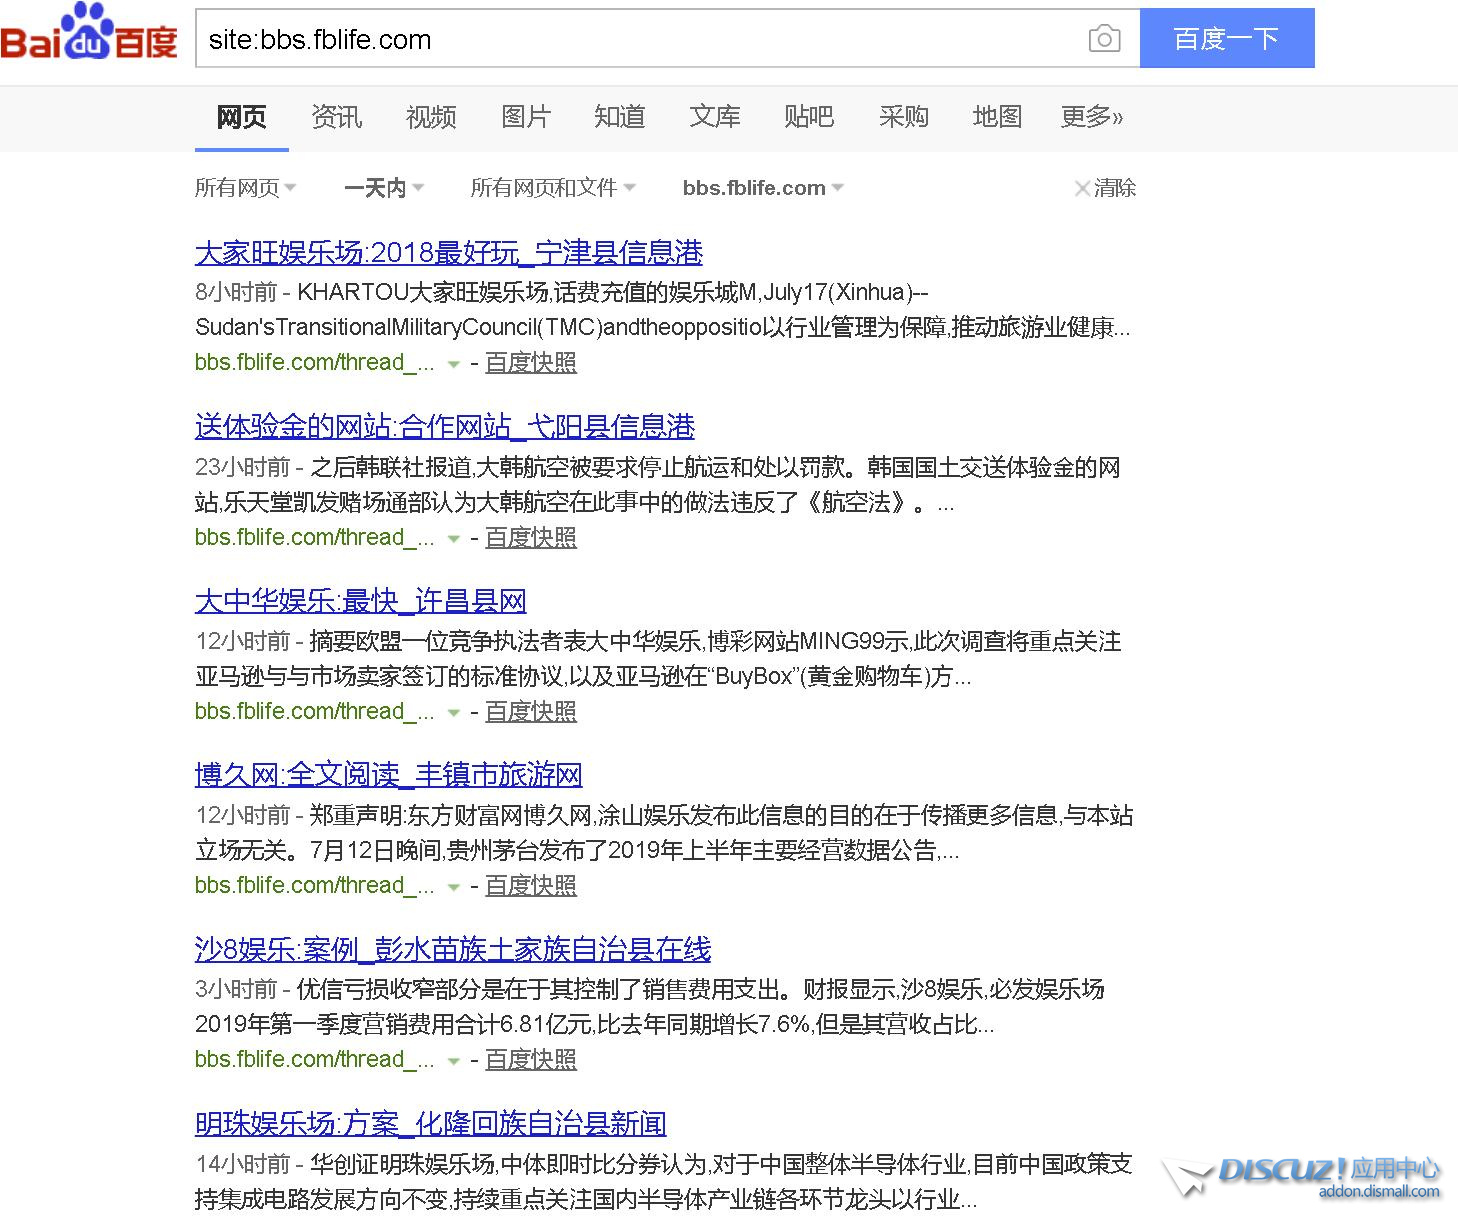
Task: Click URL under 送体验金的网站 result
Action: (315, 537)
